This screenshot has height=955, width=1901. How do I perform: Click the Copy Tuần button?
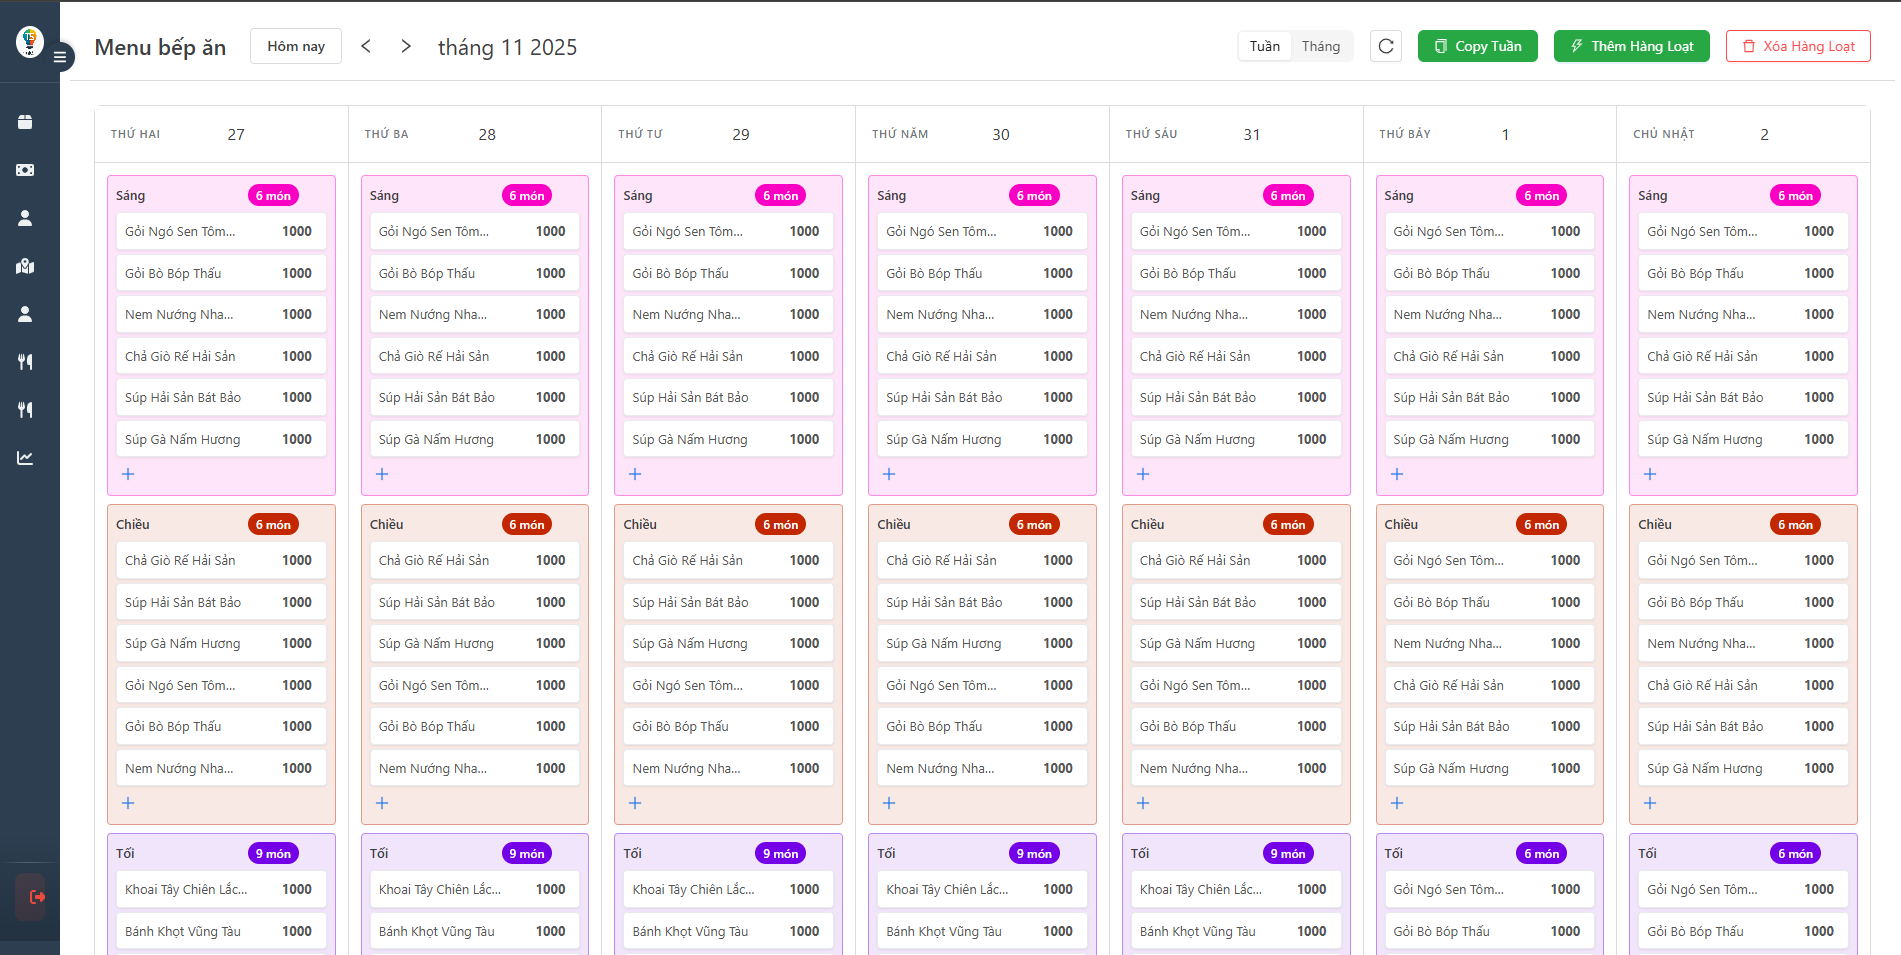click(x=1477, y=46)
